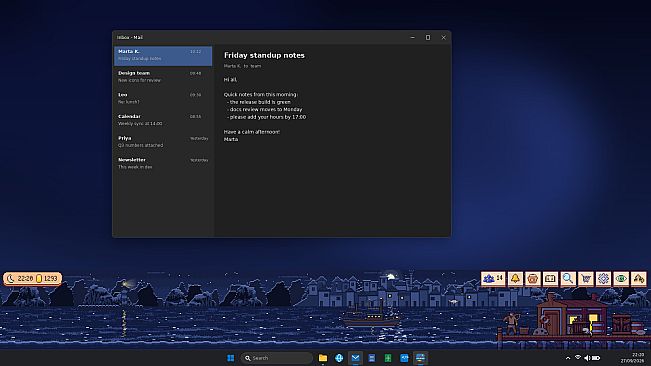The width and height of the screenshot is (651, 366).
Task: Open the globe browser icon in taskbar
Action: [339, 358]
